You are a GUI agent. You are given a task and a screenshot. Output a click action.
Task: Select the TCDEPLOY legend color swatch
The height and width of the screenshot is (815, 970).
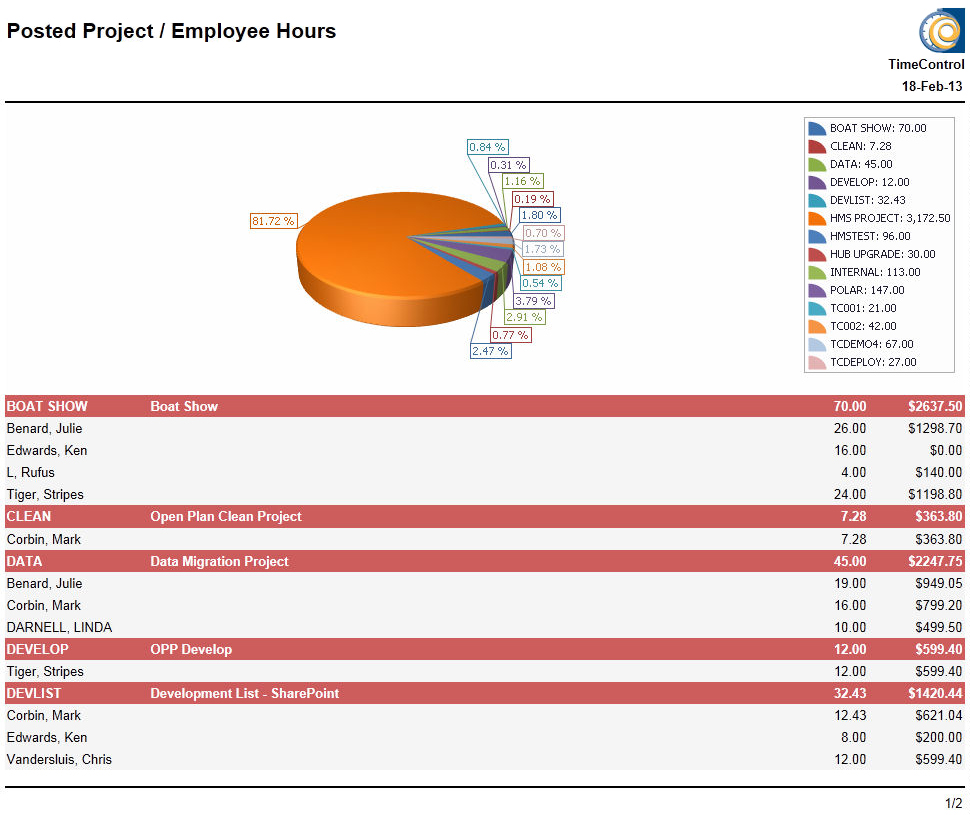click(x=817, y=363)
